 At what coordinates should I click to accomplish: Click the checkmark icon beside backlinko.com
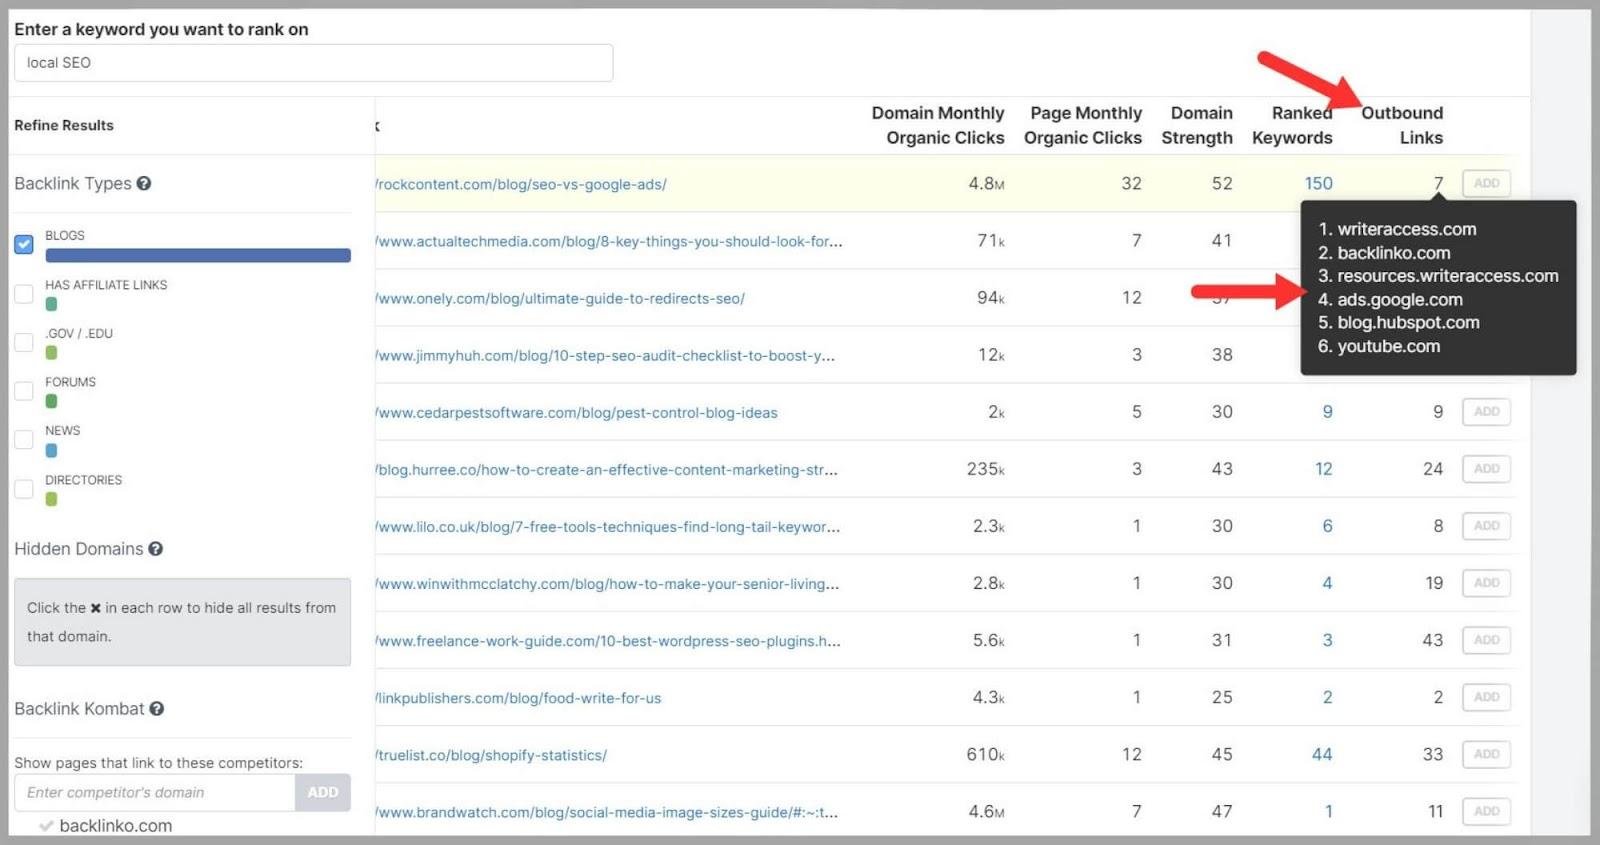[x=46, y=826]
